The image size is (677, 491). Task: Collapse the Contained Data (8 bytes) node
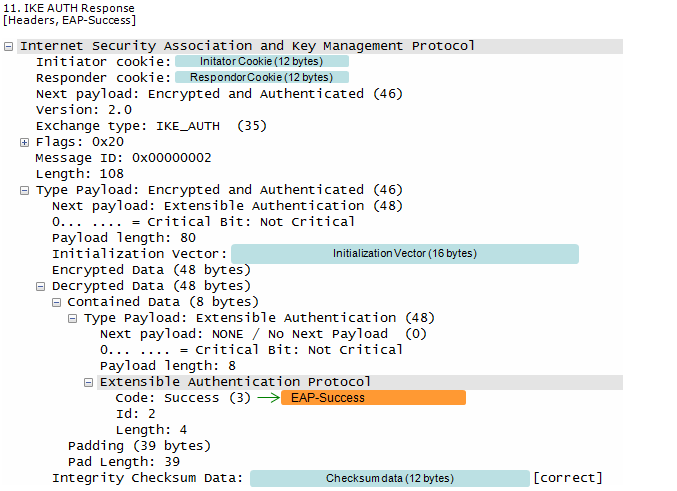pos(57,302)
